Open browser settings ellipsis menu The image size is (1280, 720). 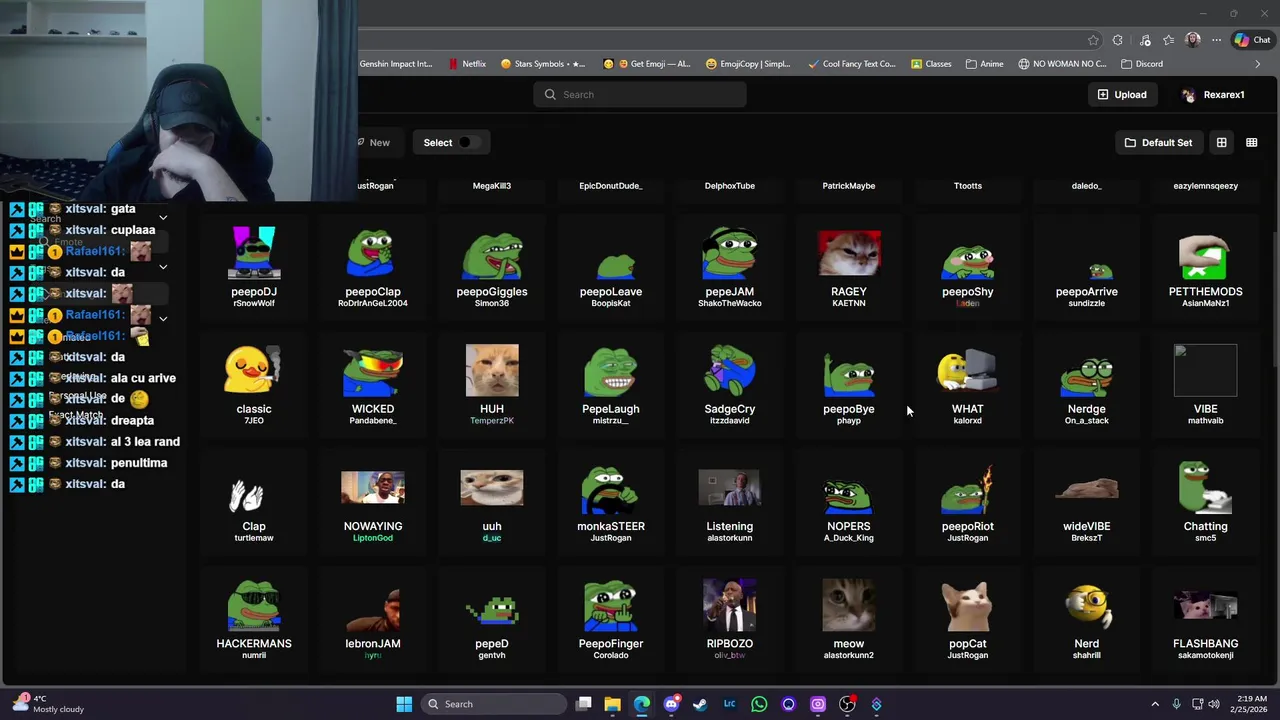1216,40
